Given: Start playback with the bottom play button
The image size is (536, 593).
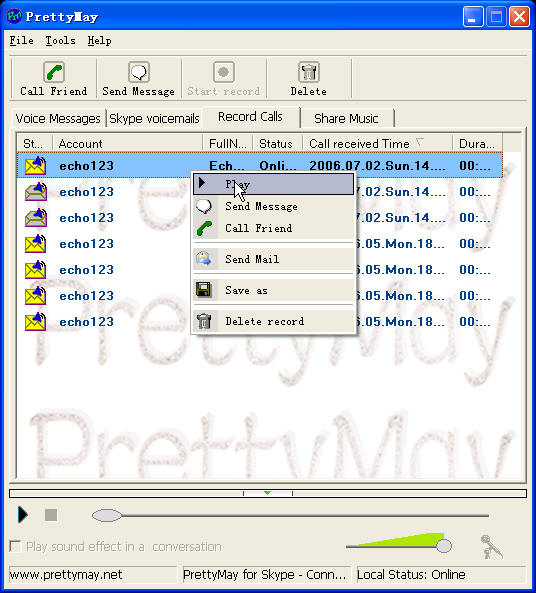Looking at the screenshot, I should tap(23, 515).
